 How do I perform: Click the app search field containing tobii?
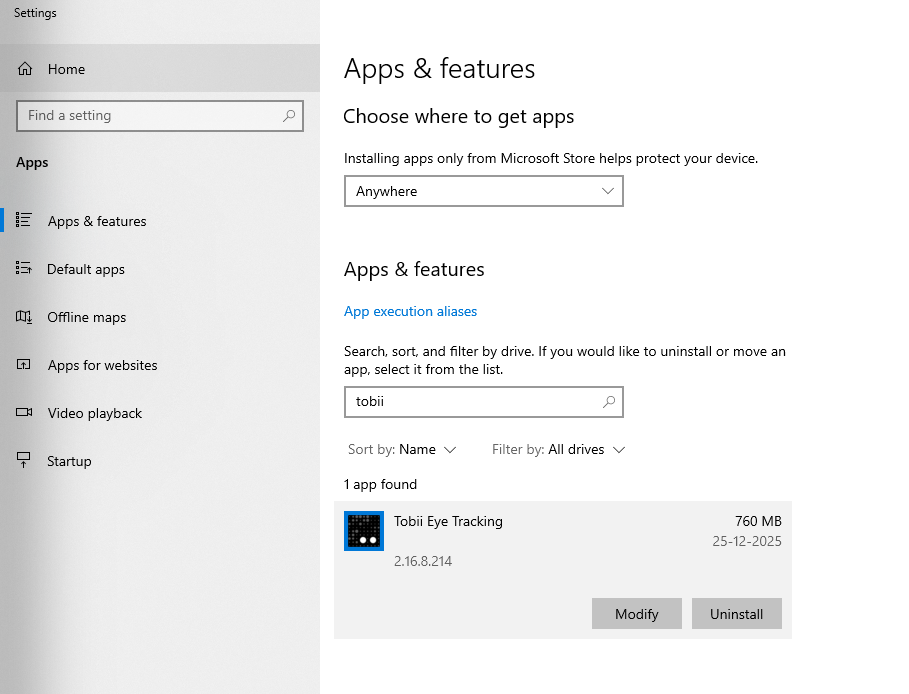pos(483,402)
